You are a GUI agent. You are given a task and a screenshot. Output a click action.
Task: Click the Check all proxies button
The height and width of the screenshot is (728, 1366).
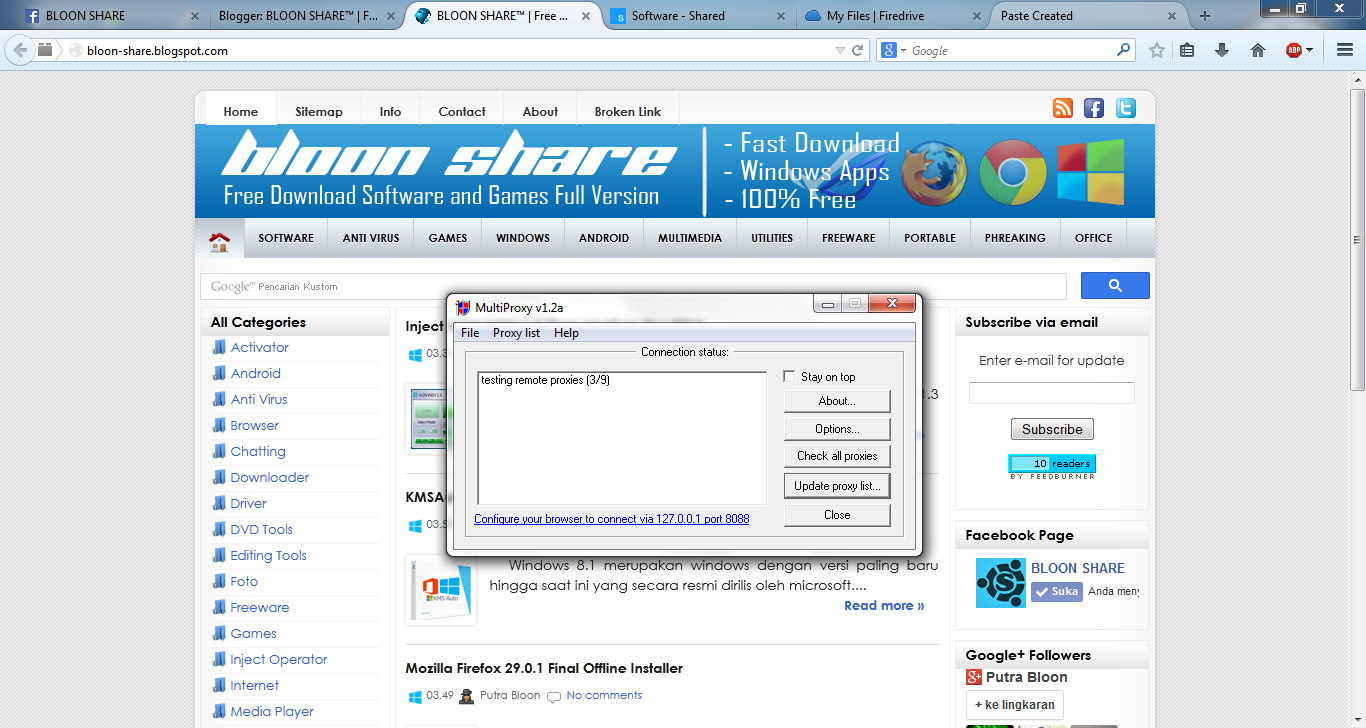837,456
